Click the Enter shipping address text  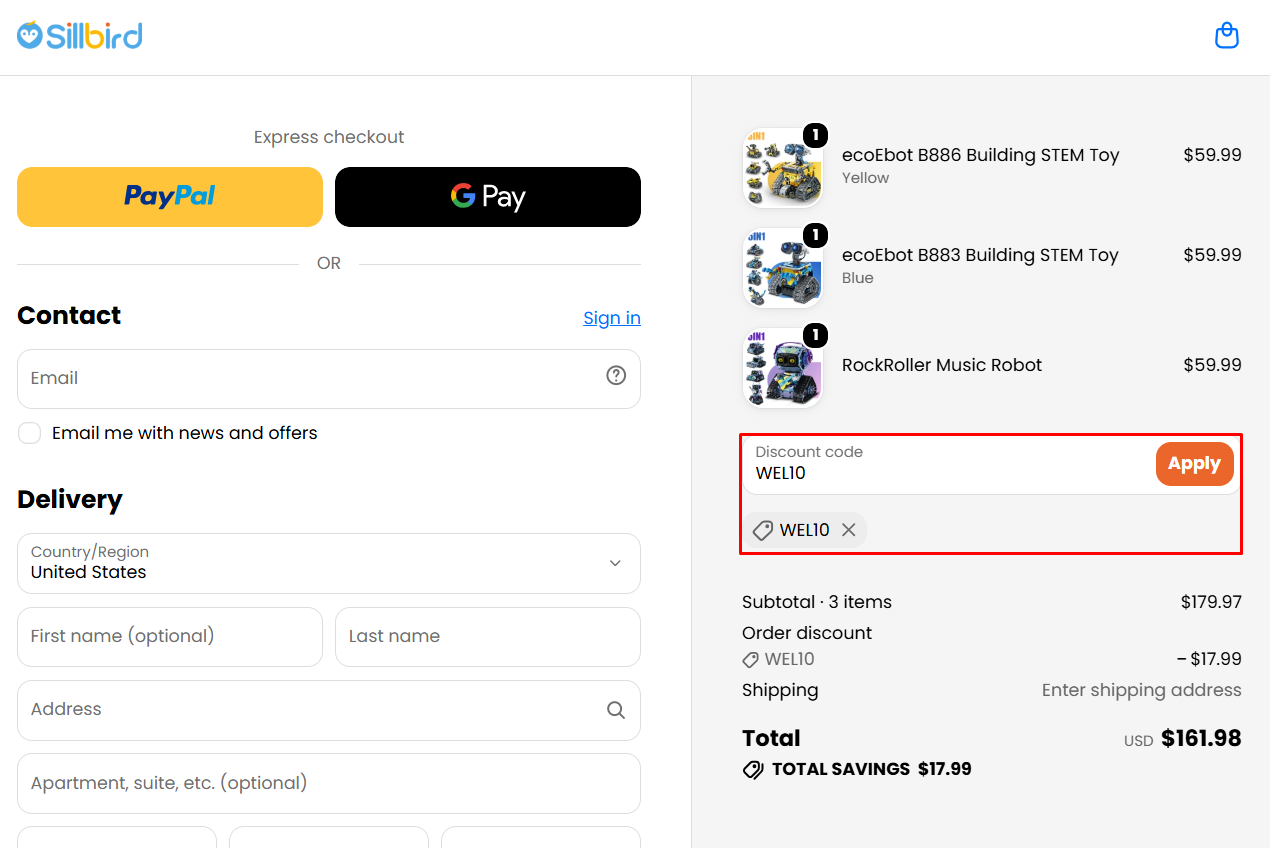pyautogui.click(x=1142, y=690)
